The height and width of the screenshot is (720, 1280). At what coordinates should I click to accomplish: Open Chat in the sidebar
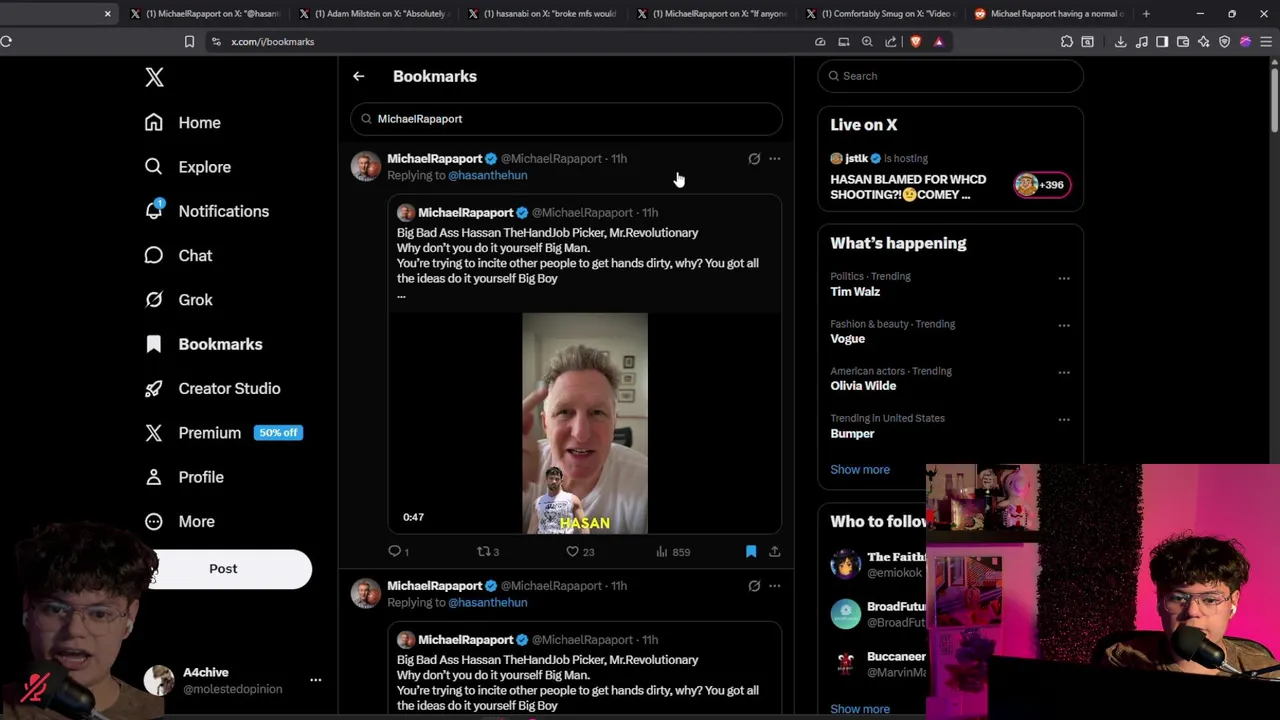pyautogui.click(x=195, y=255)
